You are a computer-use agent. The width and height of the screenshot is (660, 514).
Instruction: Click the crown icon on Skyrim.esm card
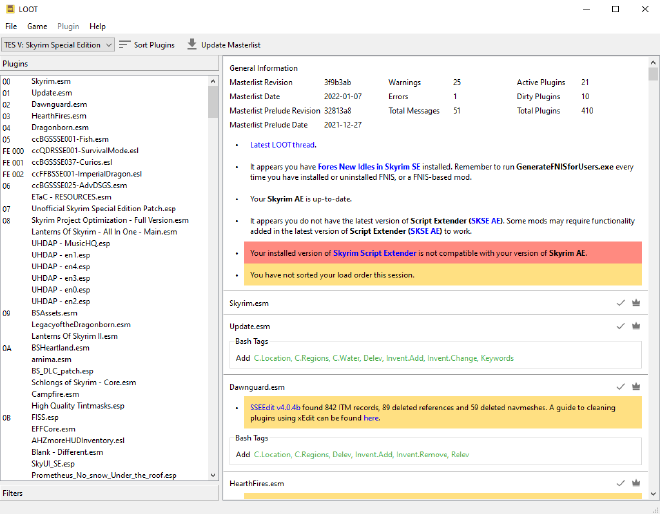click(635, 302)
